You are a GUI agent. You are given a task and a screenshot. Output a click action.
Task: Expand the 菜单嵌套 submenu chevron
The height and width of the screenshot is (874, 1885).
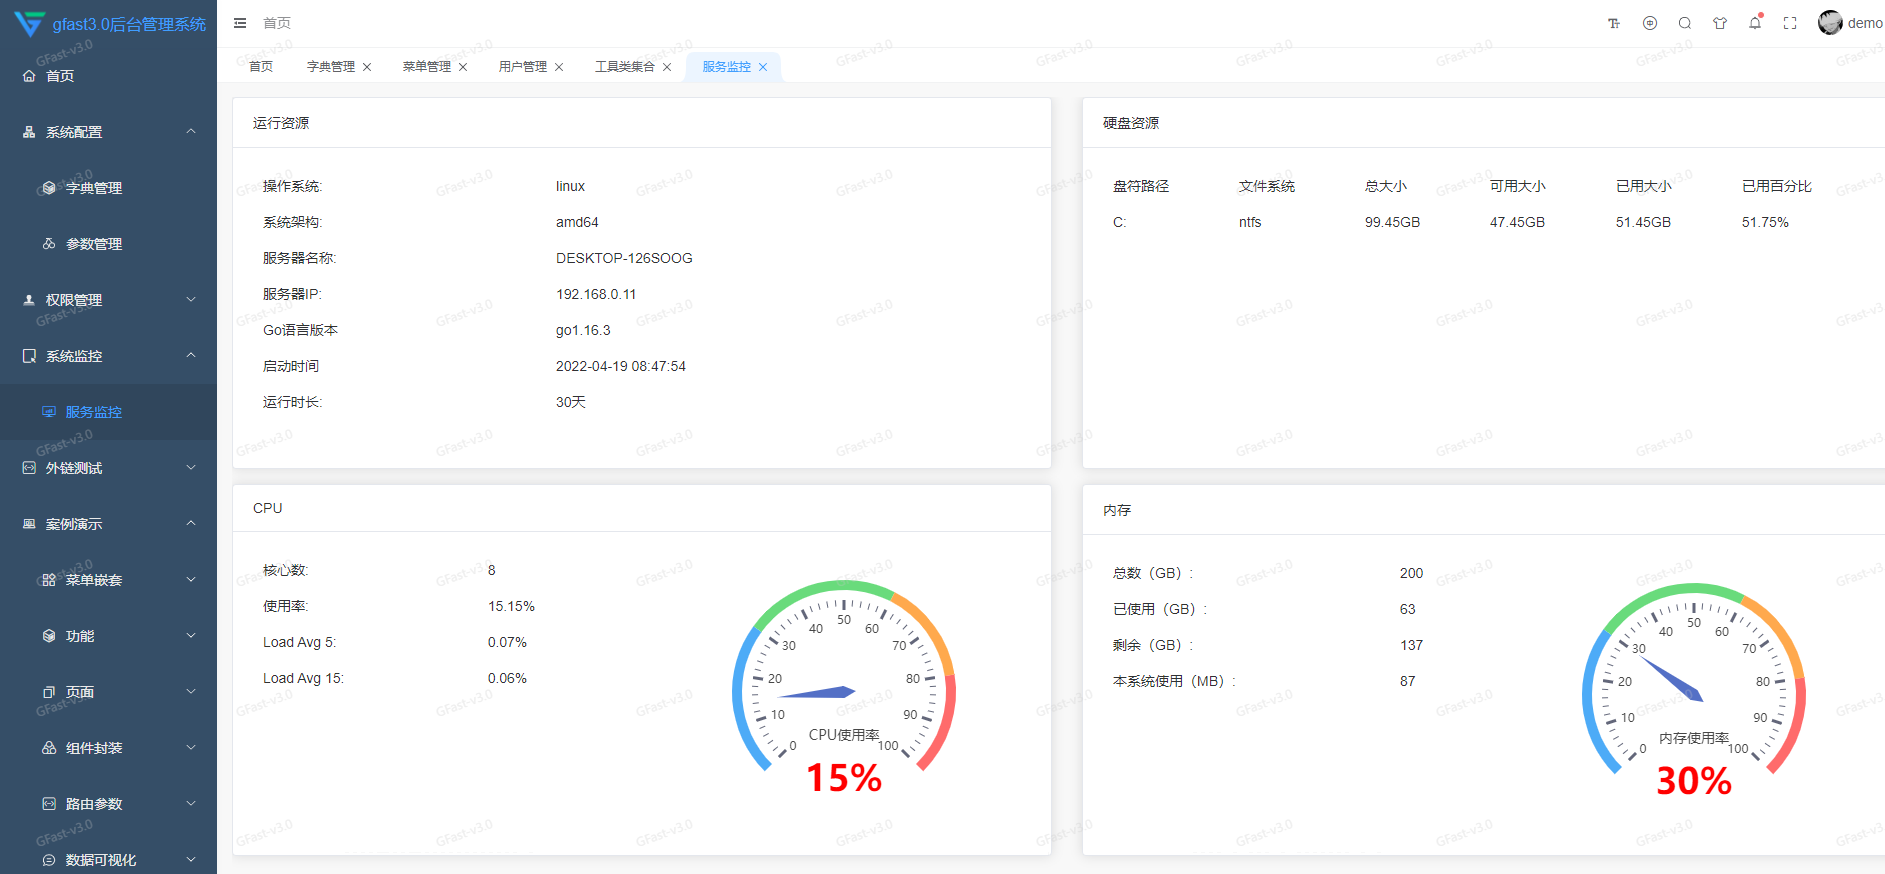[191, 579]
